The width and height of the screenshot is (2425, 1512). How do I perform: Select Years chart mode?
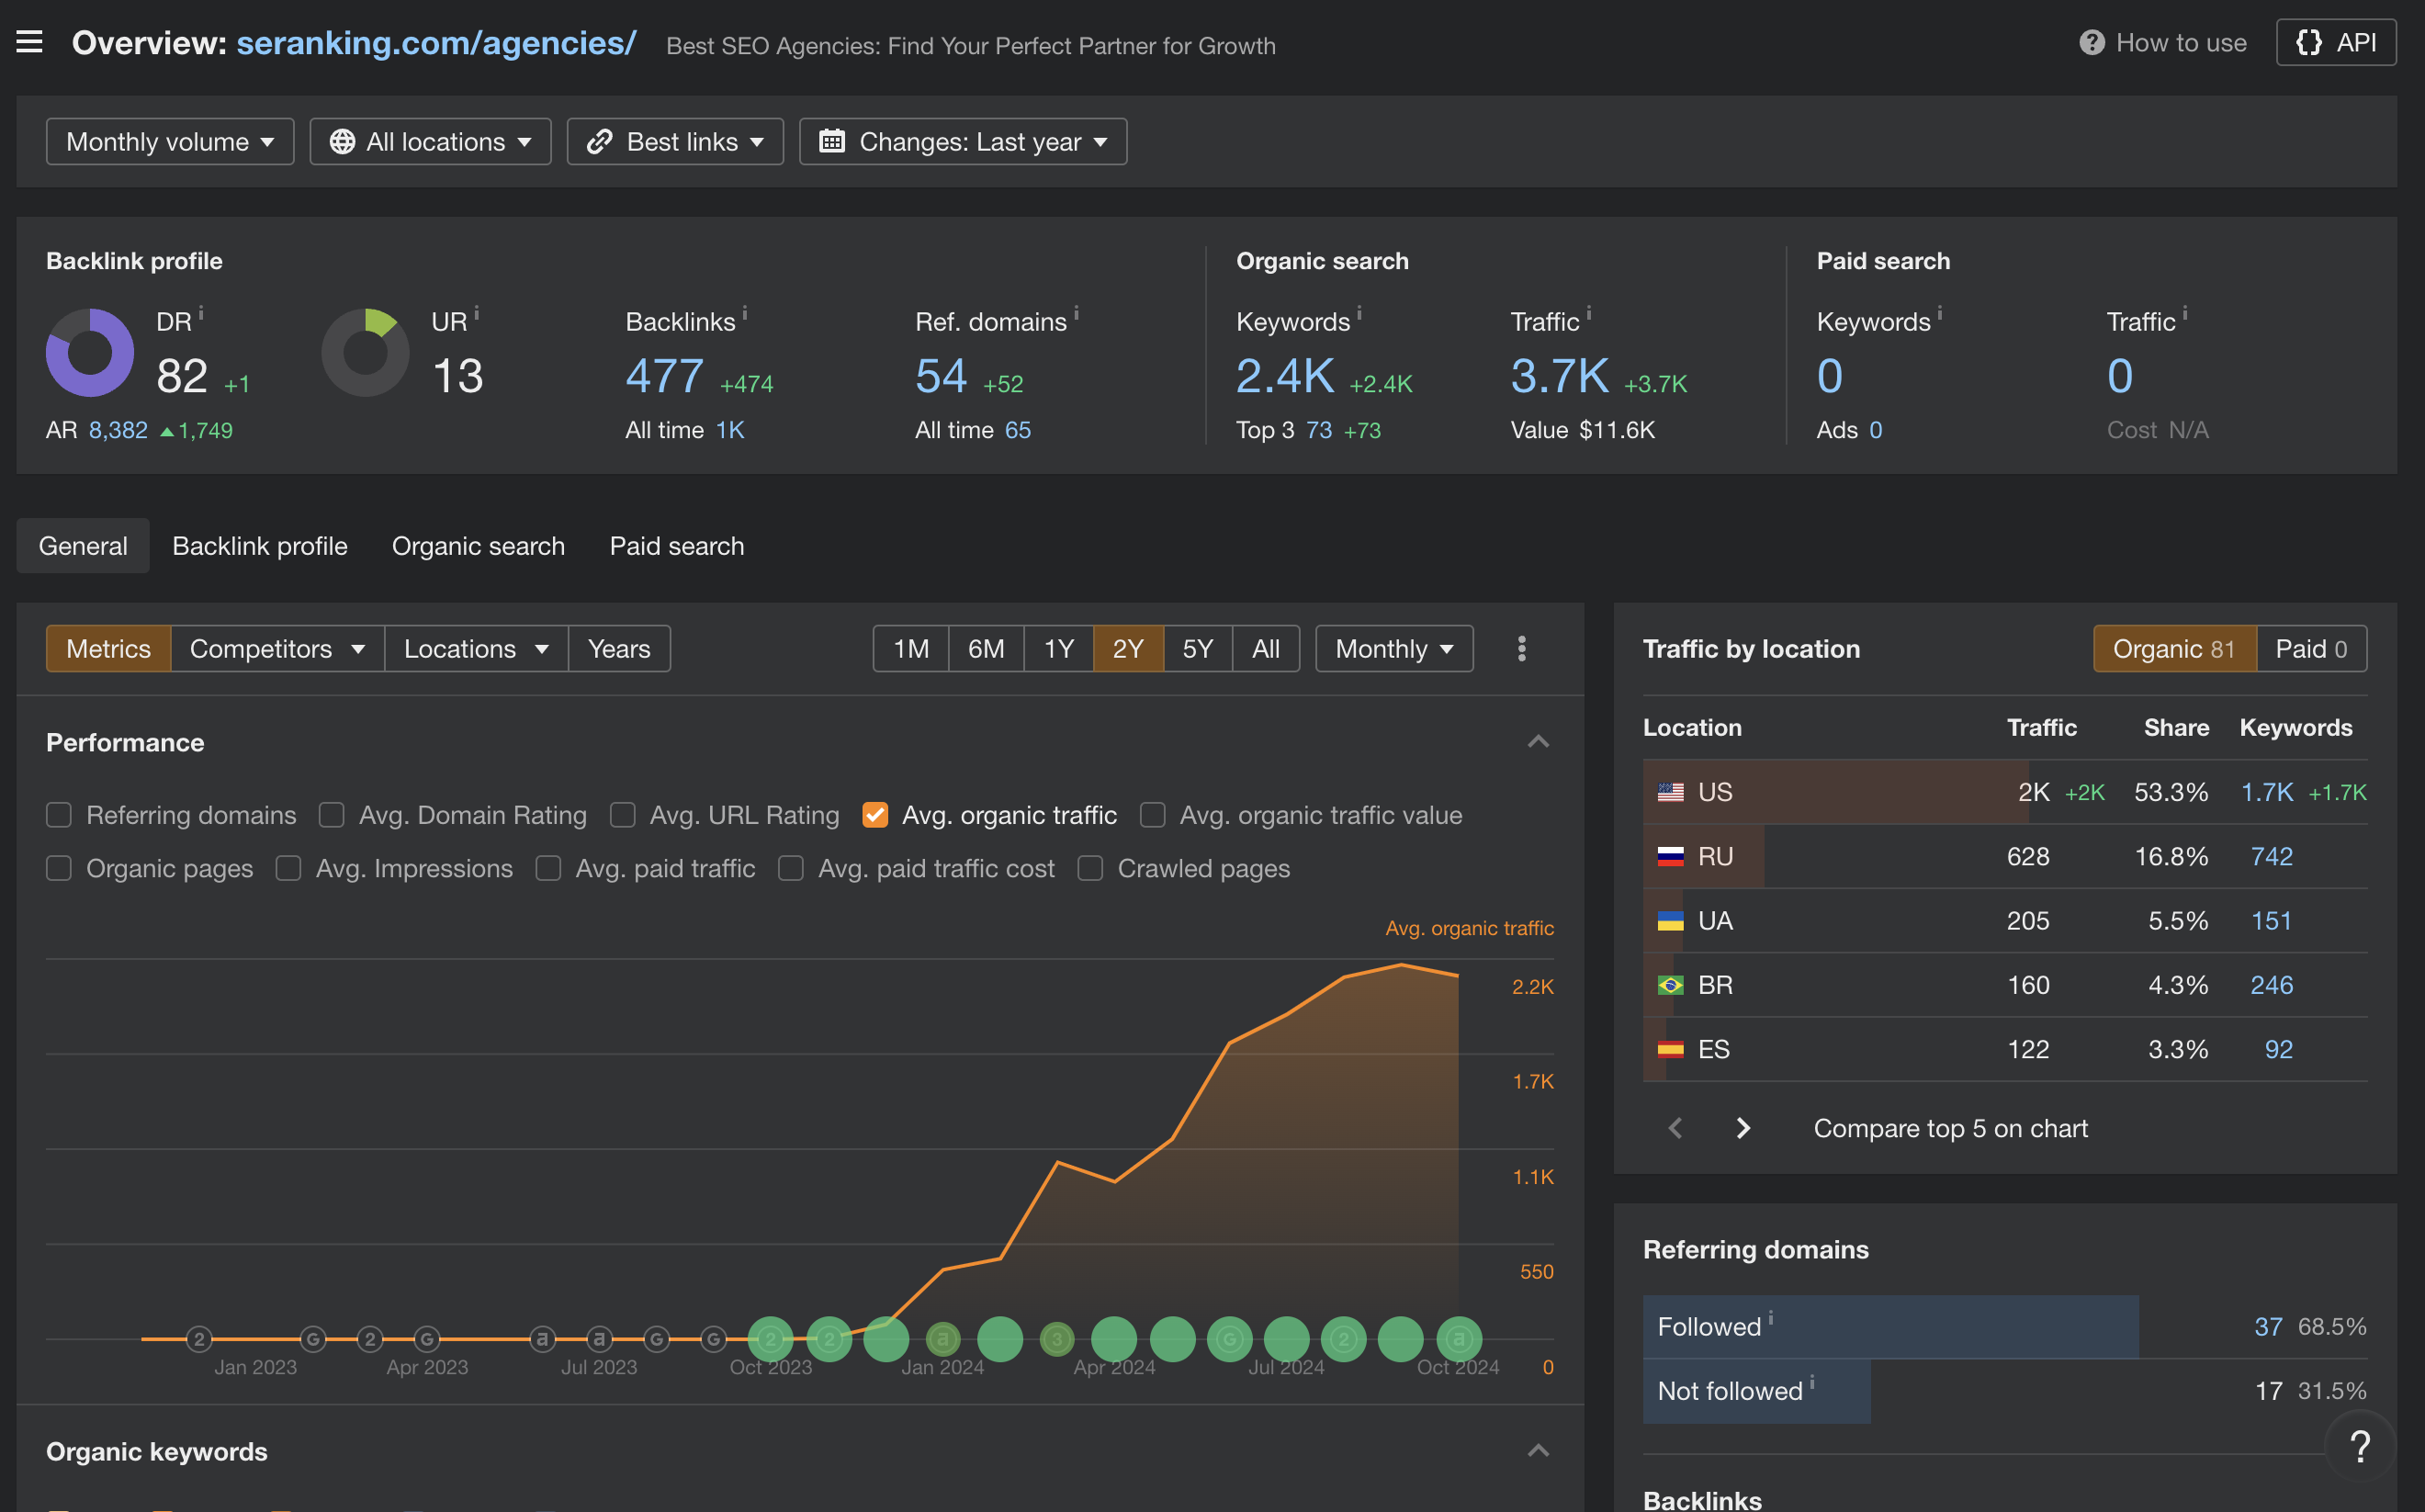[619, 649]
